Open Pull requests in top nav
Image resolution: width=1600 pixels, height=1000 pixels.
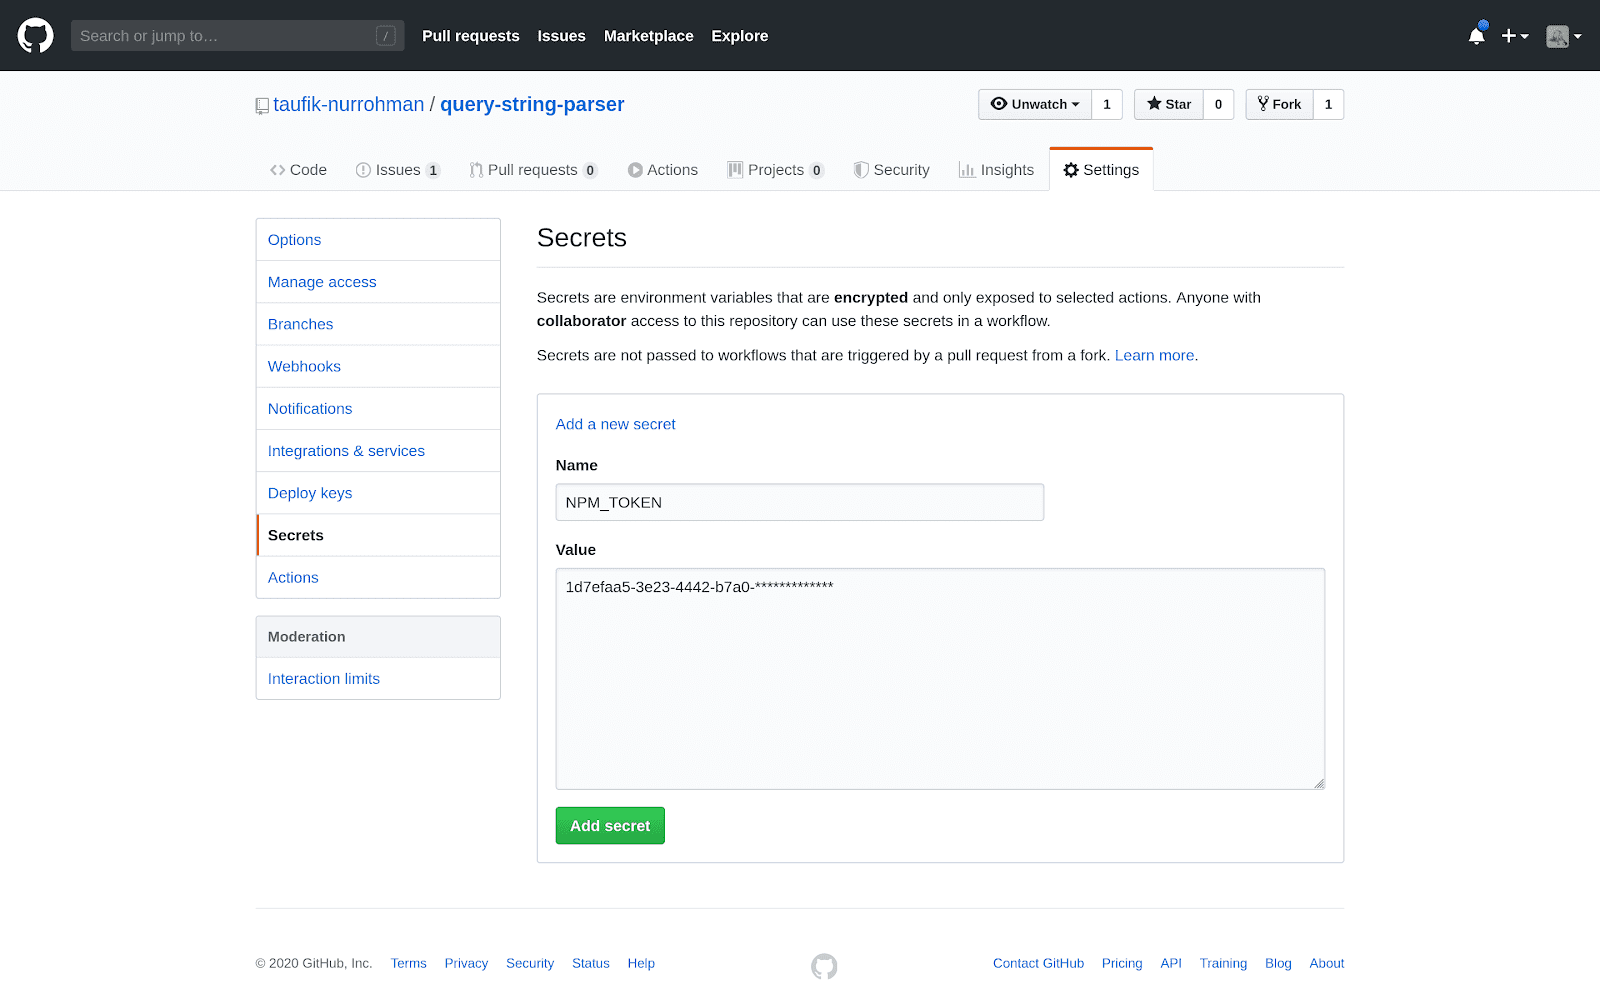pos(471,36)
